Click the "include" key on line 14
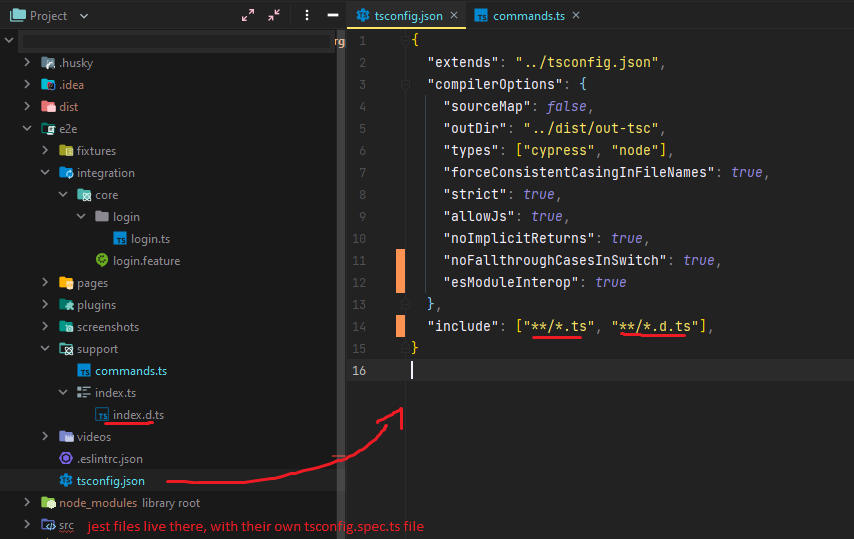This screenshot has height=539, width=854. (x=463, y=326)
